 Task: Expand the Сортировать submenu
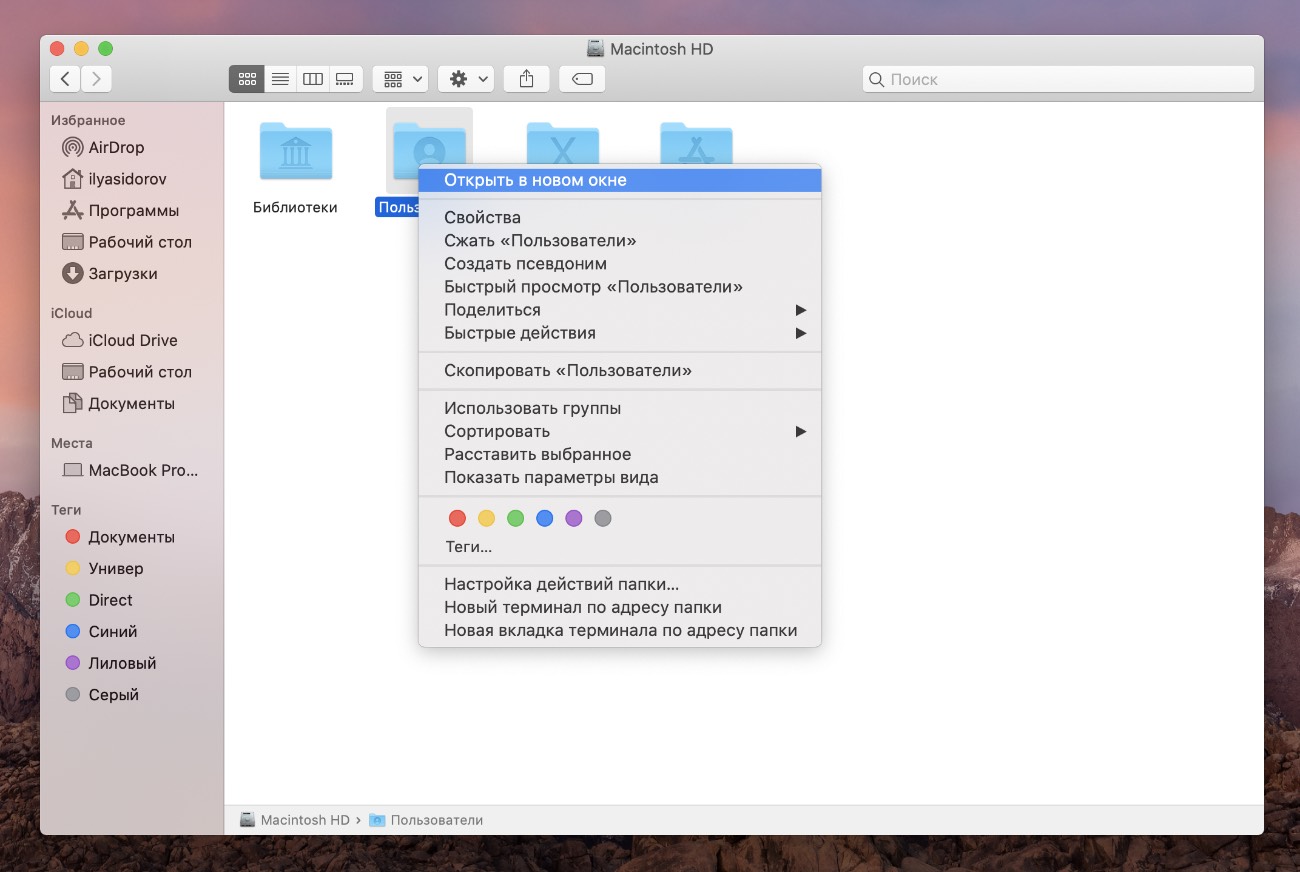[620, 431]
